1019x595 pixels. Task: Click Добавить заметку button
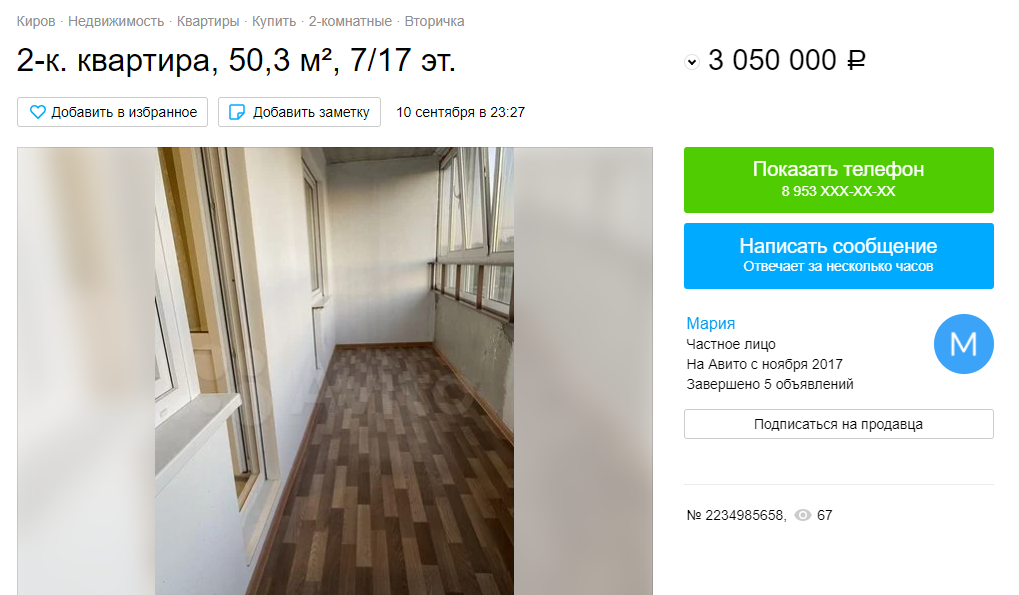coord(300,112)
